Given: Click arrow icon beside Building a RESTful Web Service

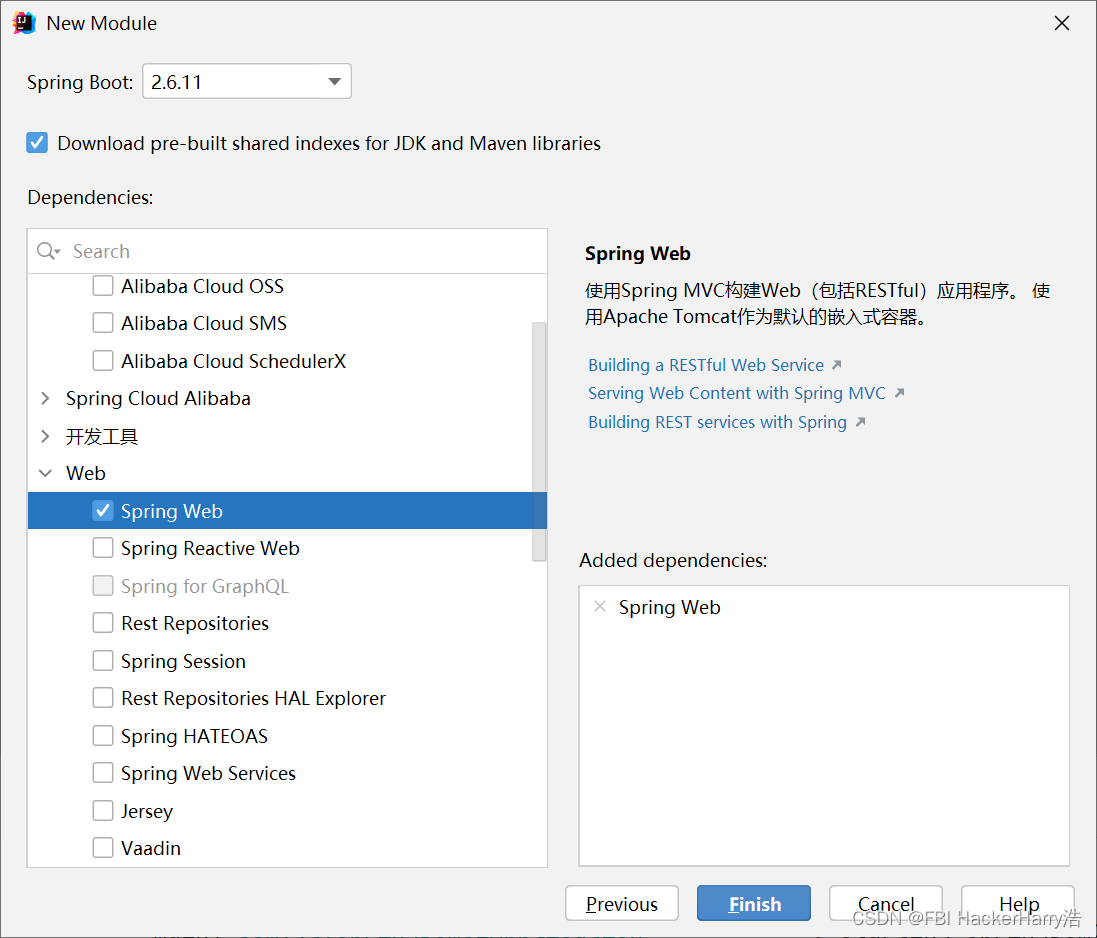Looking at the screenshot, I should 837,365.
